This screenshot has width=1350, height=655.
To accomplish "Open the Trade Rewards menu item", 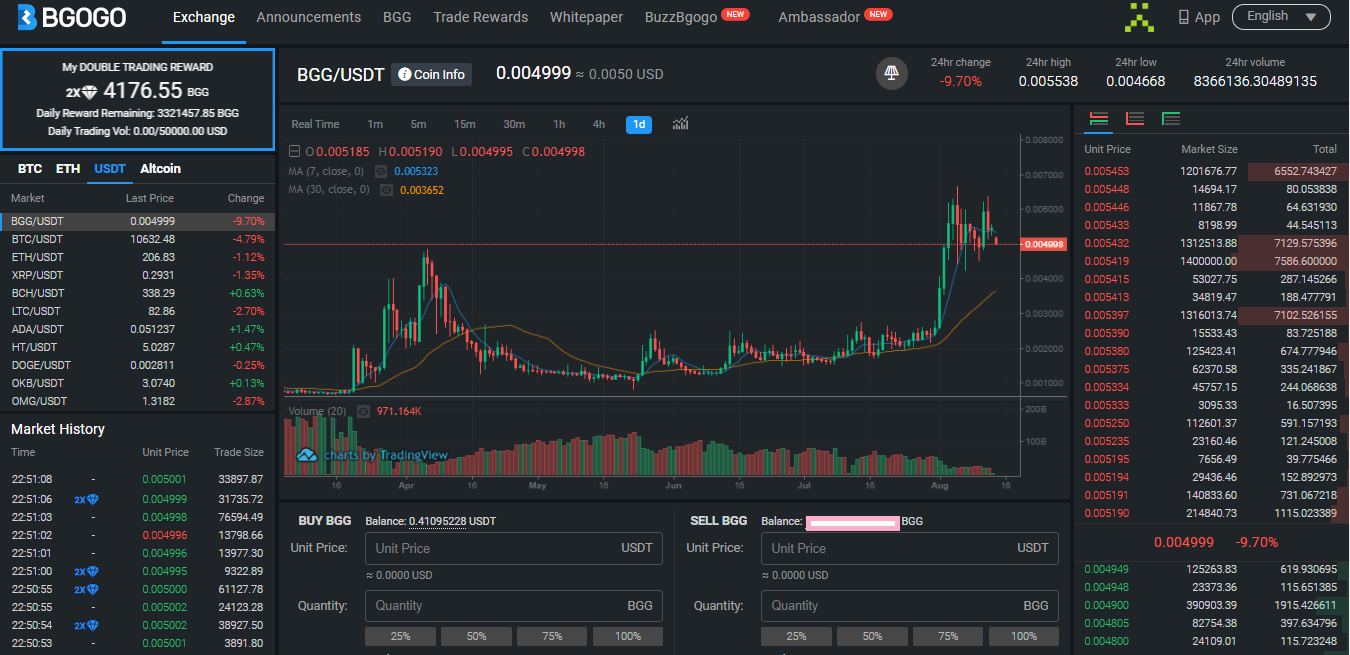I will [x=480, y=17].
